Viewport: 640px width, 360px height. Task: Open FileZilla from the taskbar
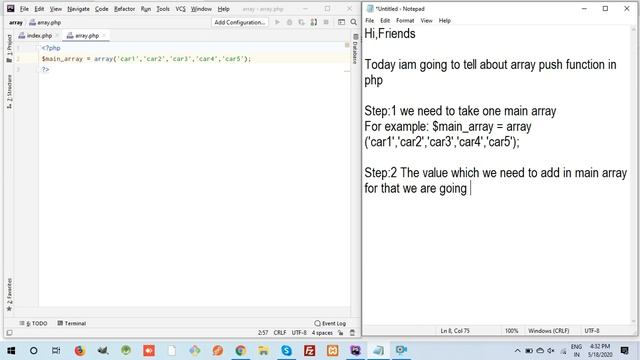(309, 350)
